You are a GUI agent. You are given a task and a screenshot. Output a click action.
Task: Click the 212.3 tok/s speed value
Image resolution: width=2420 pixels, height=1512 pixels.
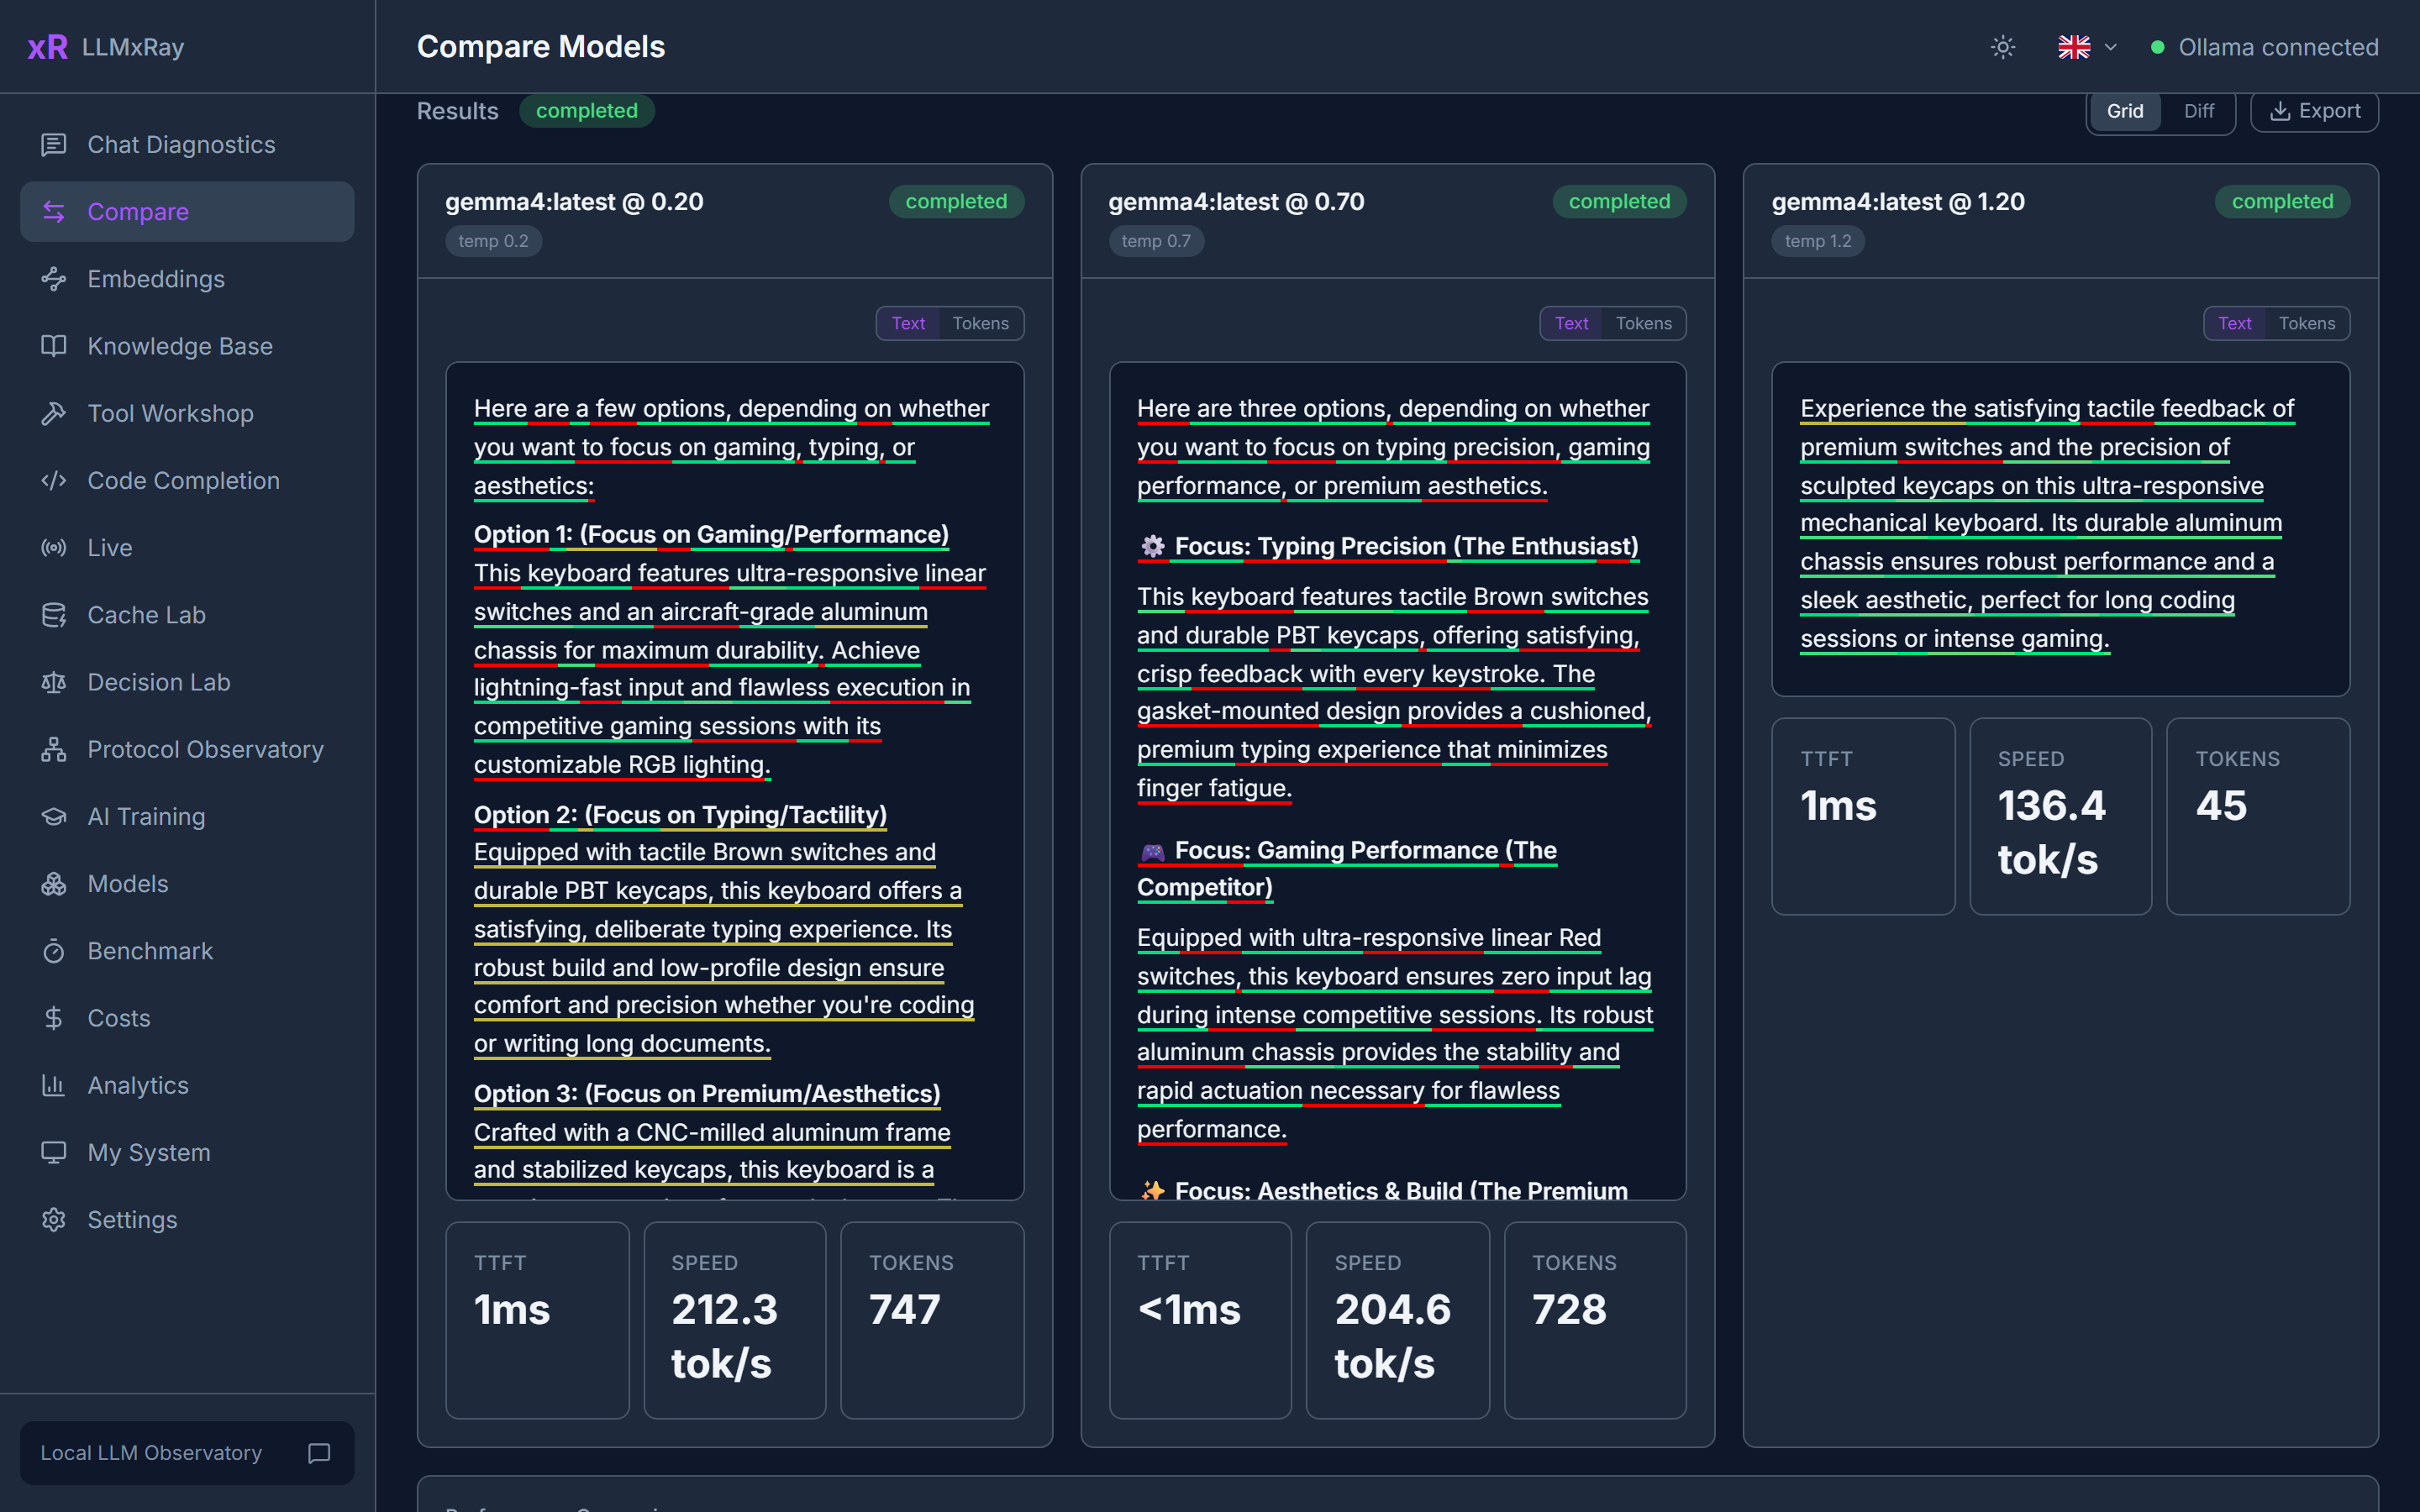(724, 1336)
